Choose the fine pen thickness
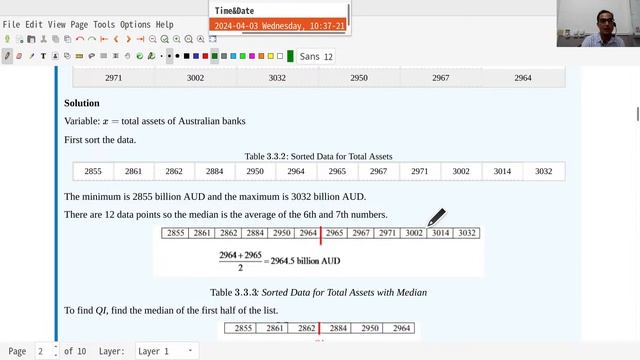The width and height of the screenshot is (640, 360). pyautogui.click(x=162, y=56)
